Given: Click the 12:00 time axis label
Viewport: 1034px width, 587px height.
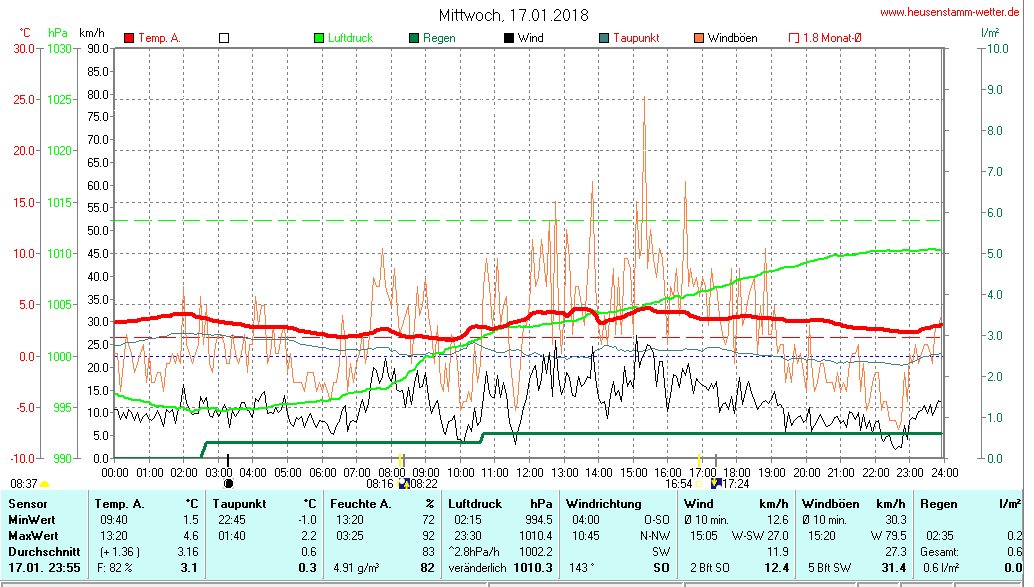Looking at the screenshot, I should 529,471.
